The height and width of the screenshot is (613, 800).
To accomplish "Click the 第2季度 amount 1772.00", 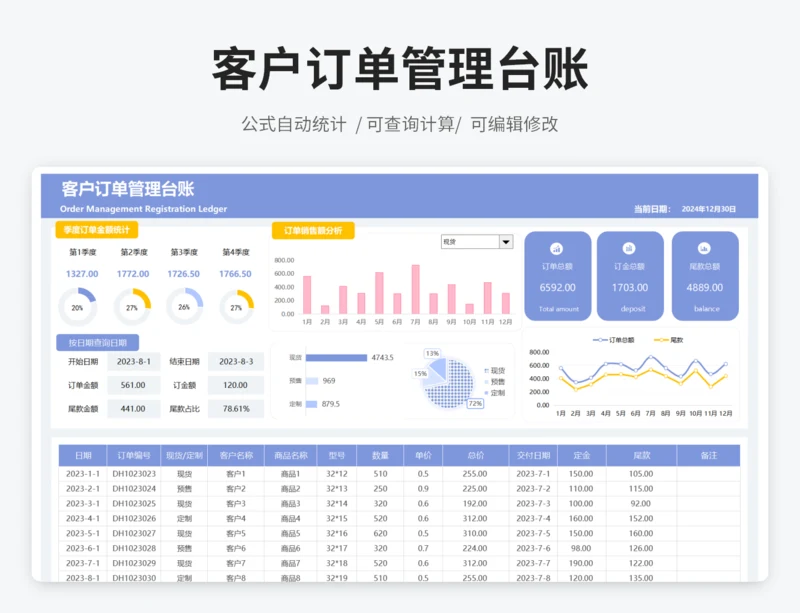I will (x=133, y=274).
